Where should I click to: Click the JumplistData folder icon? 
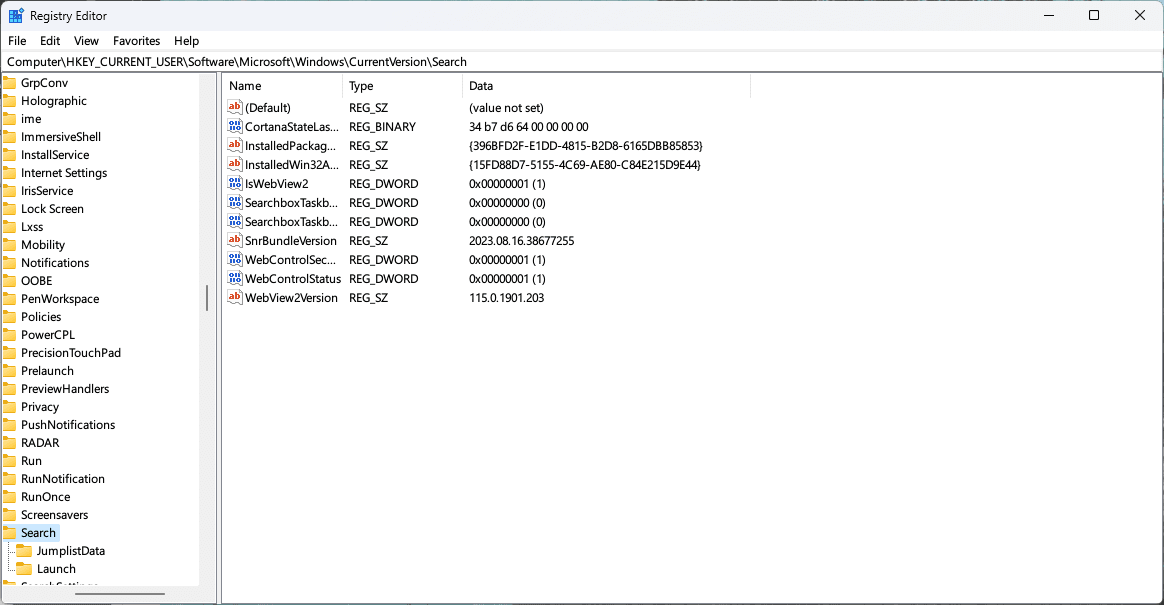[24, 551]
